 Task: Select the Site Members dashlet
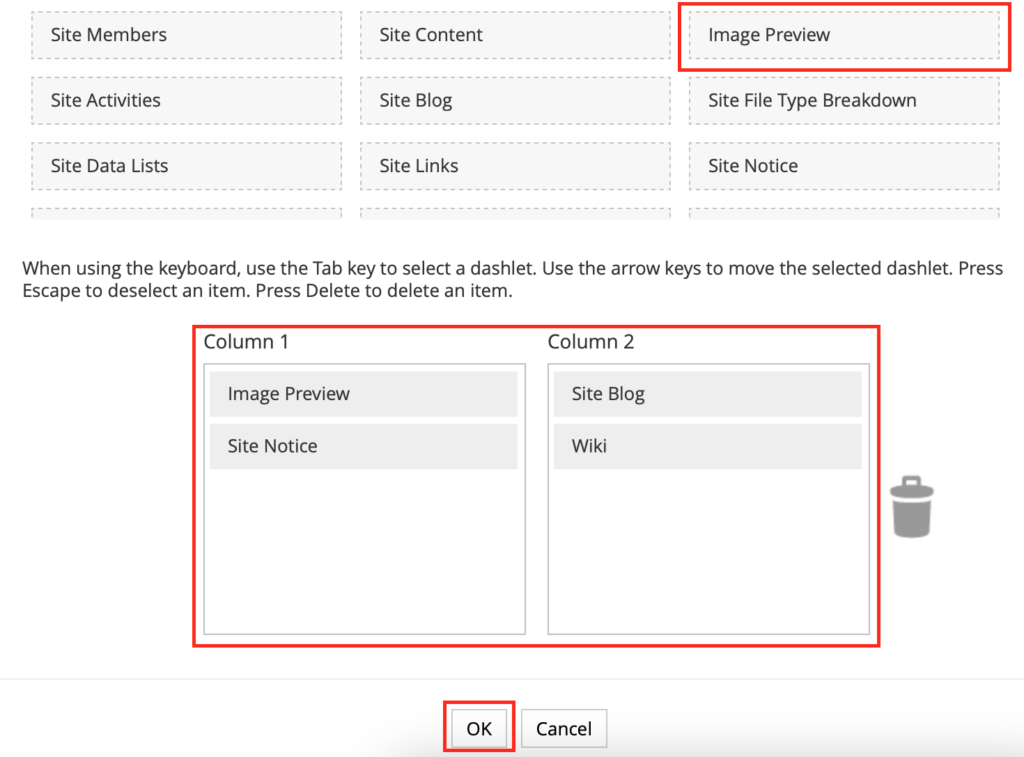pyautogui.click(x=186, y=35)
